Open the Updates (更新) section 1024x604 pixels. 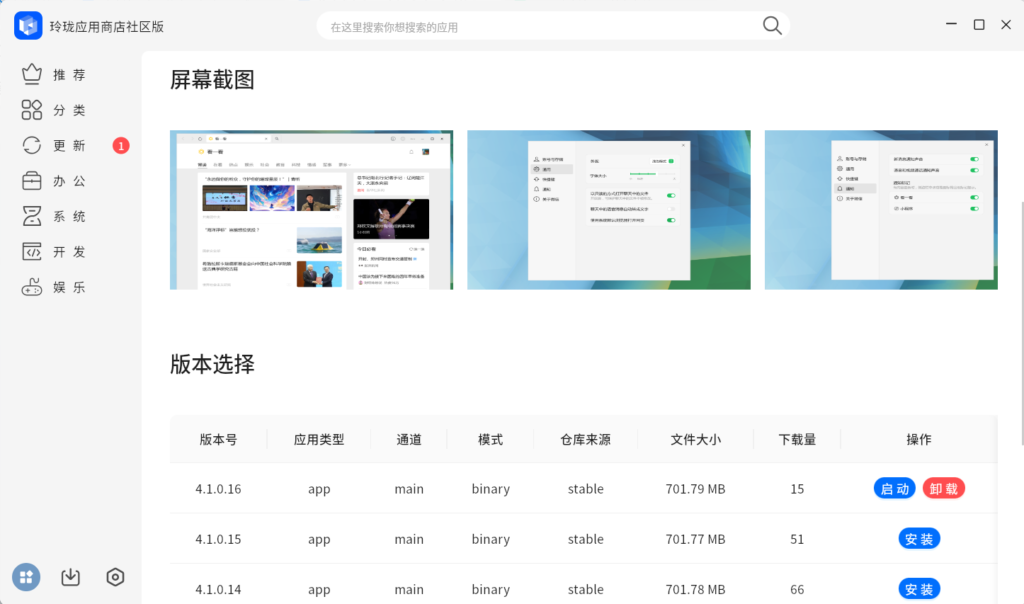click(55, 146)
